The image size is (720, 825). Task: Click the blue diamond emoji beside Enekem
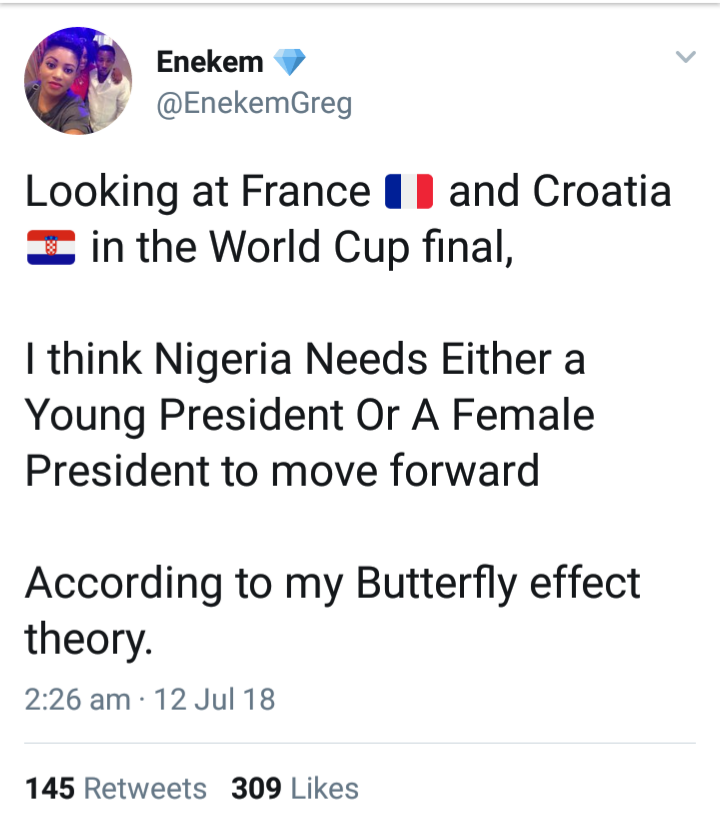click(288, 63)
